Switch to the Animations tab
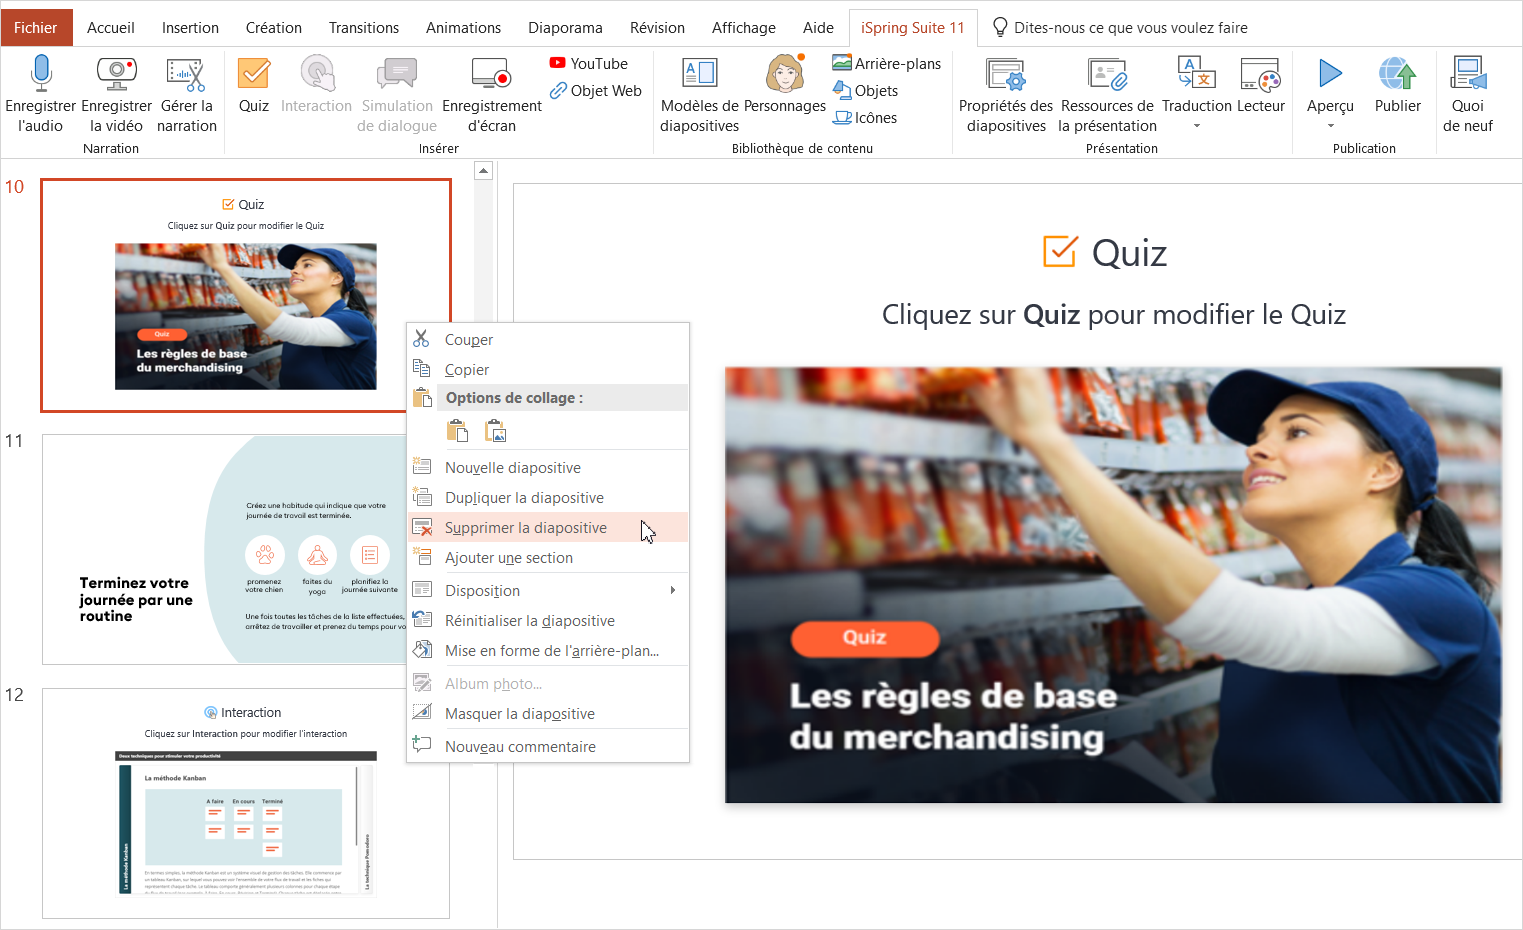The image size is (1523, 930). [x=463, y=28]
